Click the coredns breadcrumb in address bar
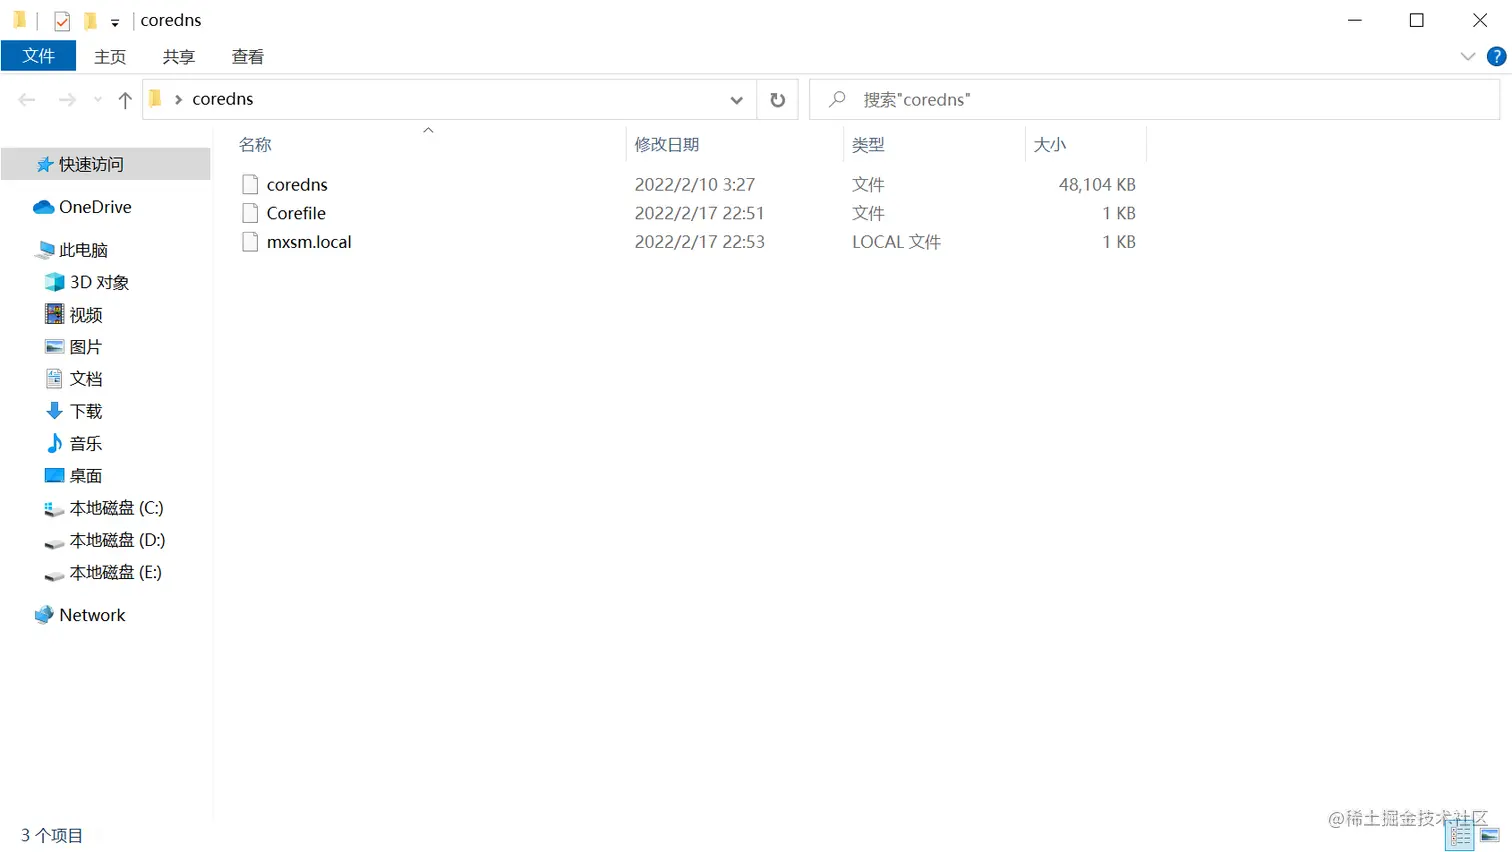This screenshot has height=852, width=1512. [223, 99]
